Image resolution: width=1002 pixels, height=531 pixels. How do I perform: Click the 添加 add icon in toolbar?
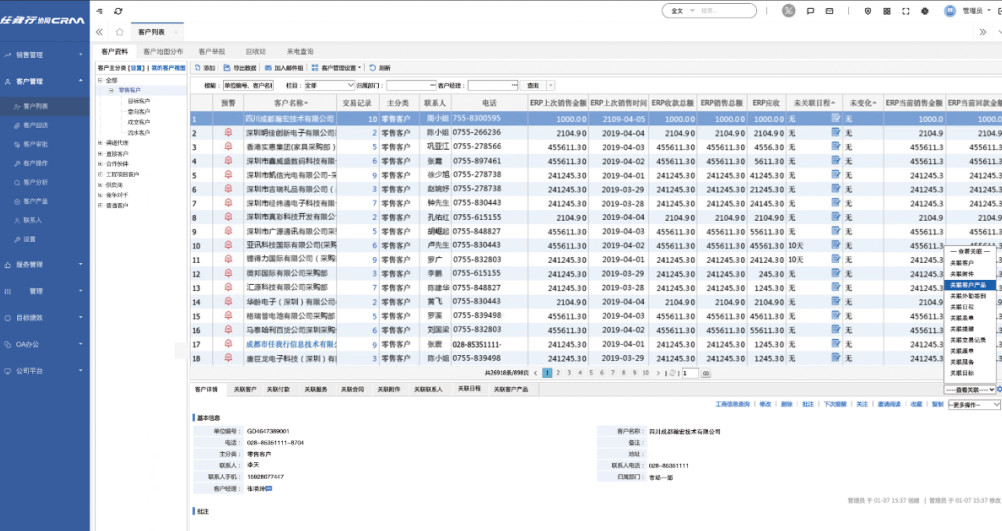point(198,67)
